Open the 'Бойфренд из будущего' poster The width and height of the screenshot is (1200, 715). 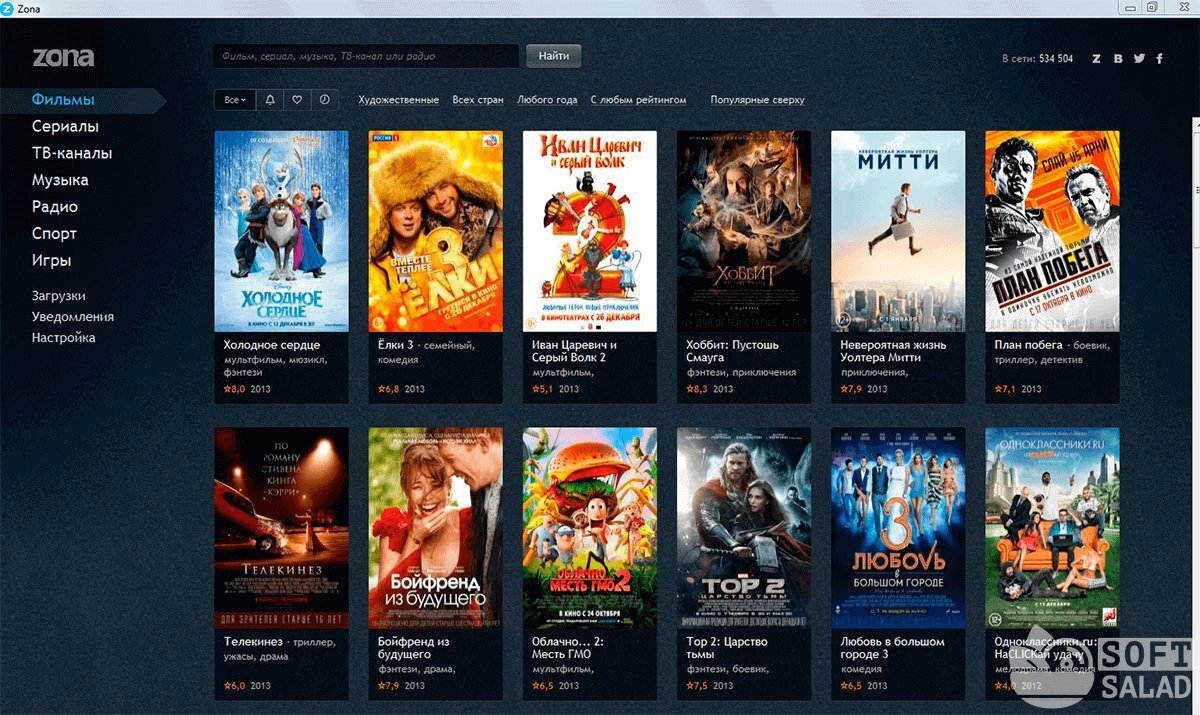coord(435,528)
